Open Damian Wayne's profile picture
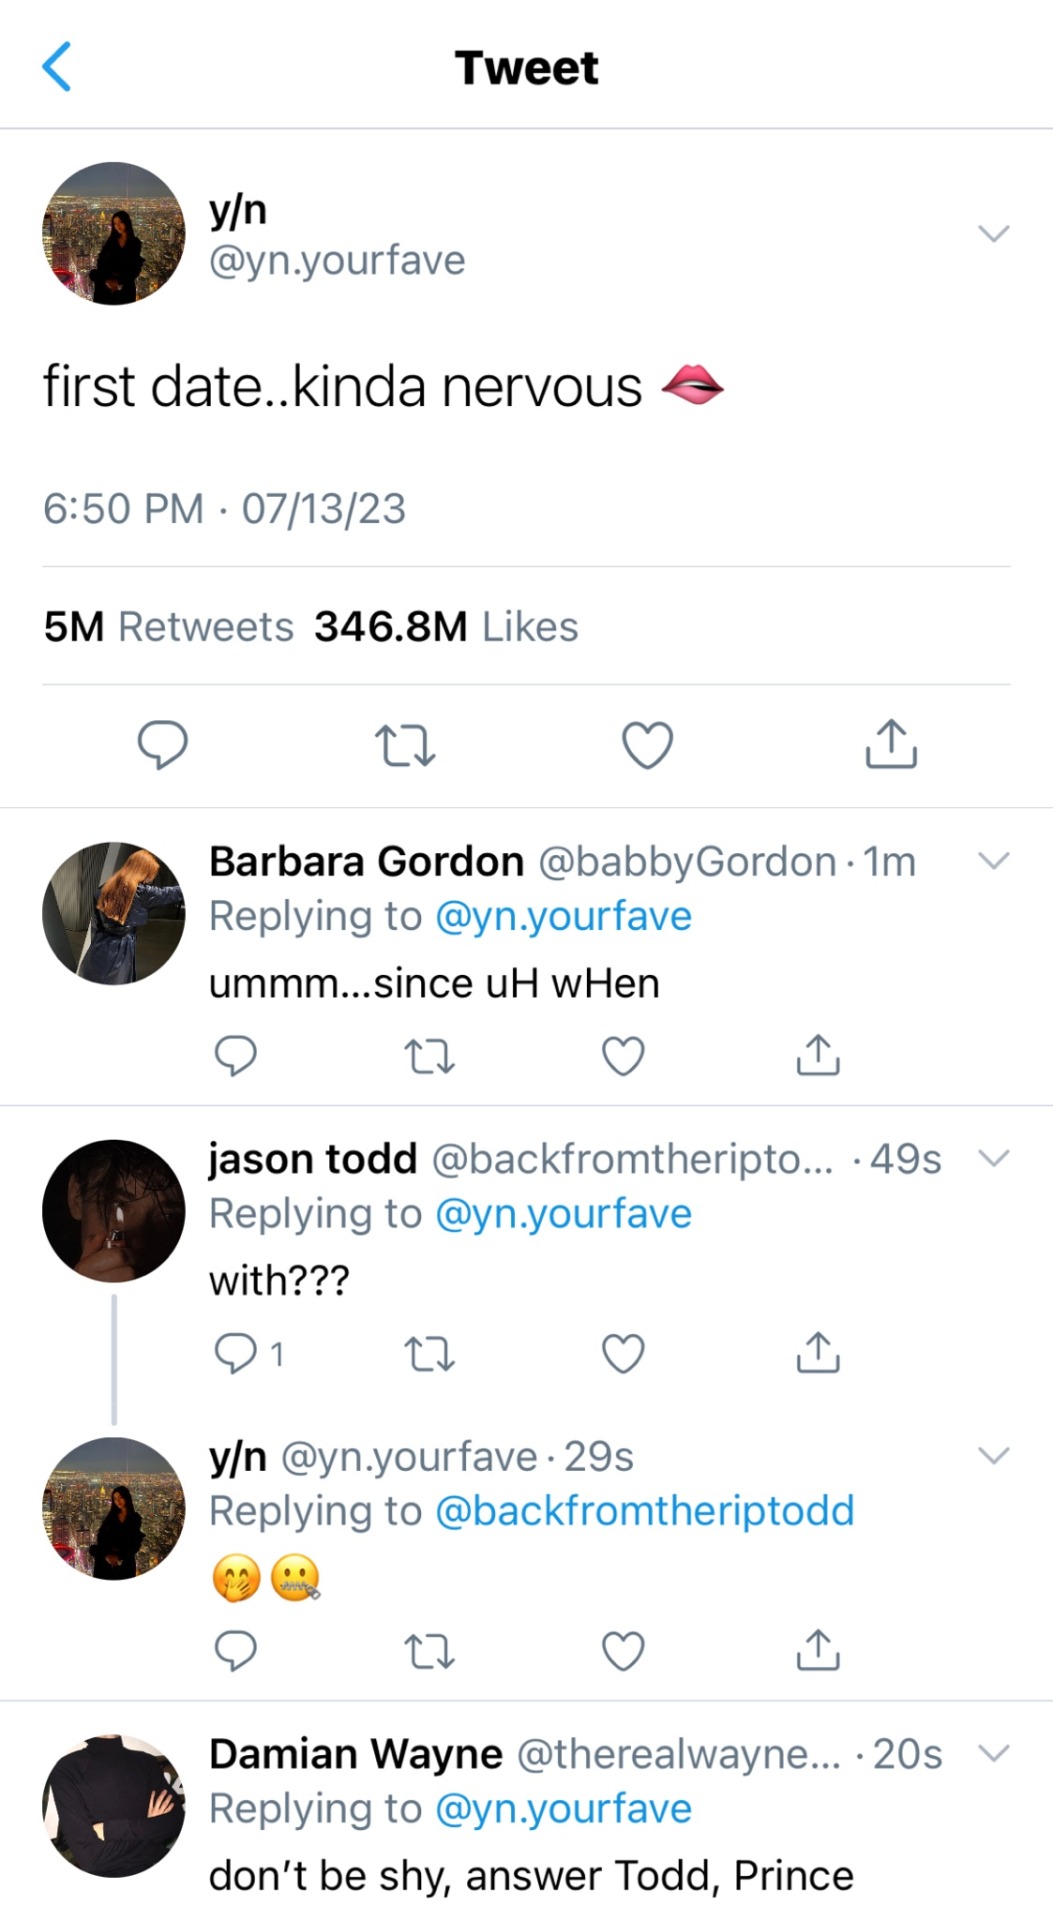The width and height of the screenshot is (1053, 1920). 114,1806
